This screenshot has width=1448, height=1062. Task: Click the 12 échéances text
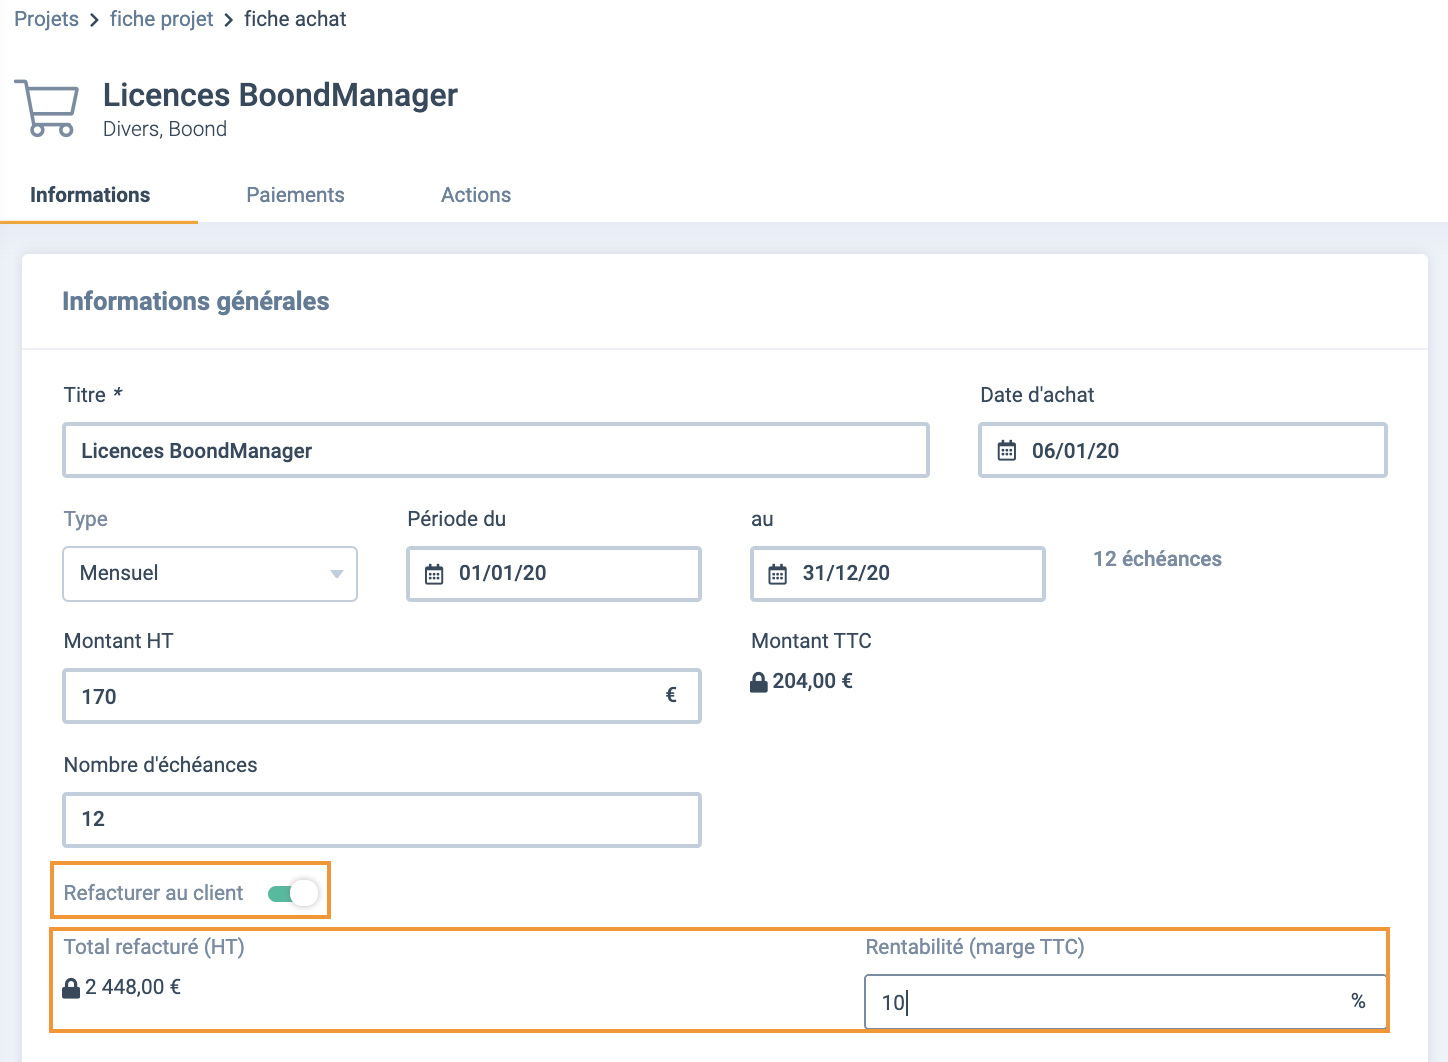(1157, 559)
